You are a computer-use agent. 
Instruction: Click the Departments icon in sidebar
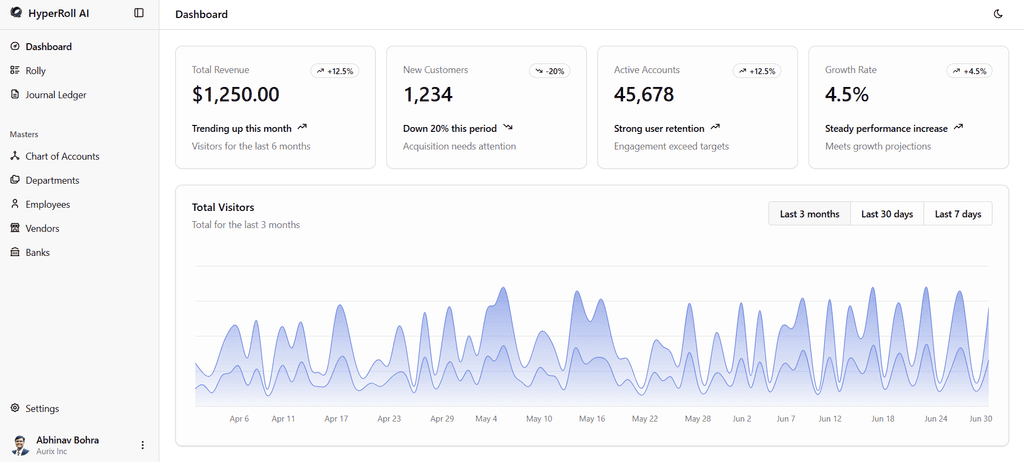(x=15, y=180)
